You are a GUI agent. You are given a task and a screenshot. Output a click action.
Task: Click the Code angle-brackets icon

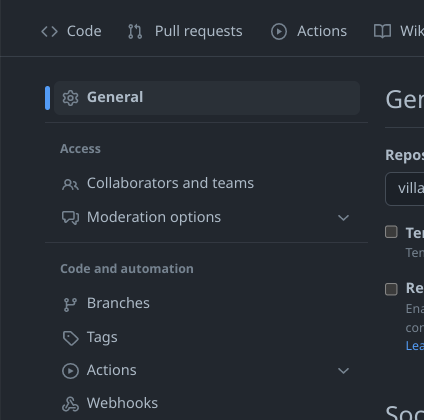(x=49, y=32)
